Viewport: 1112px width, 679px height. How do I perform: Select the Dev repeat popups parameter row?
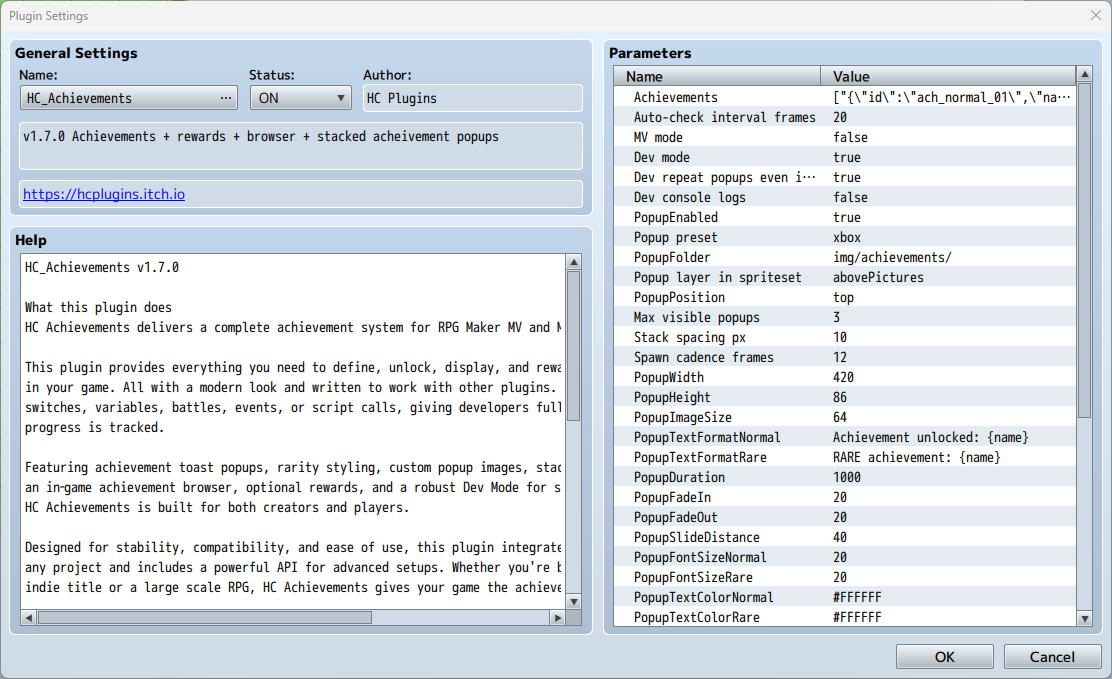pos(845,177)
